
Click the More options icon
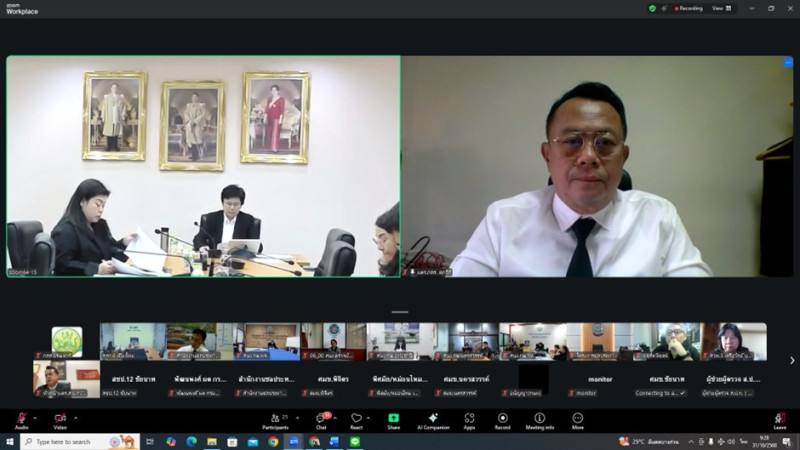coord(578,419)
